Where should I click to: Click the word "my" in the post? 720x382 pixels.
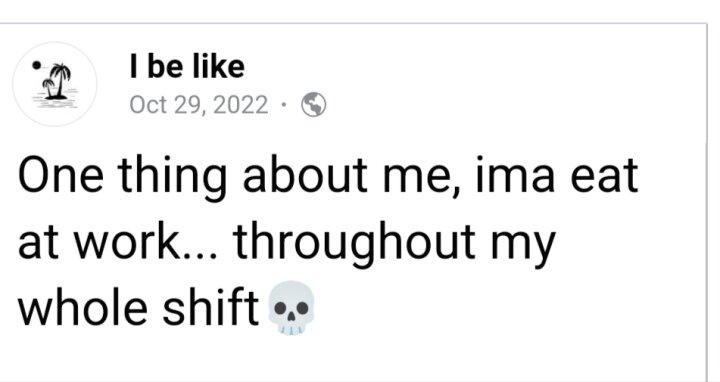pos(523,248)
